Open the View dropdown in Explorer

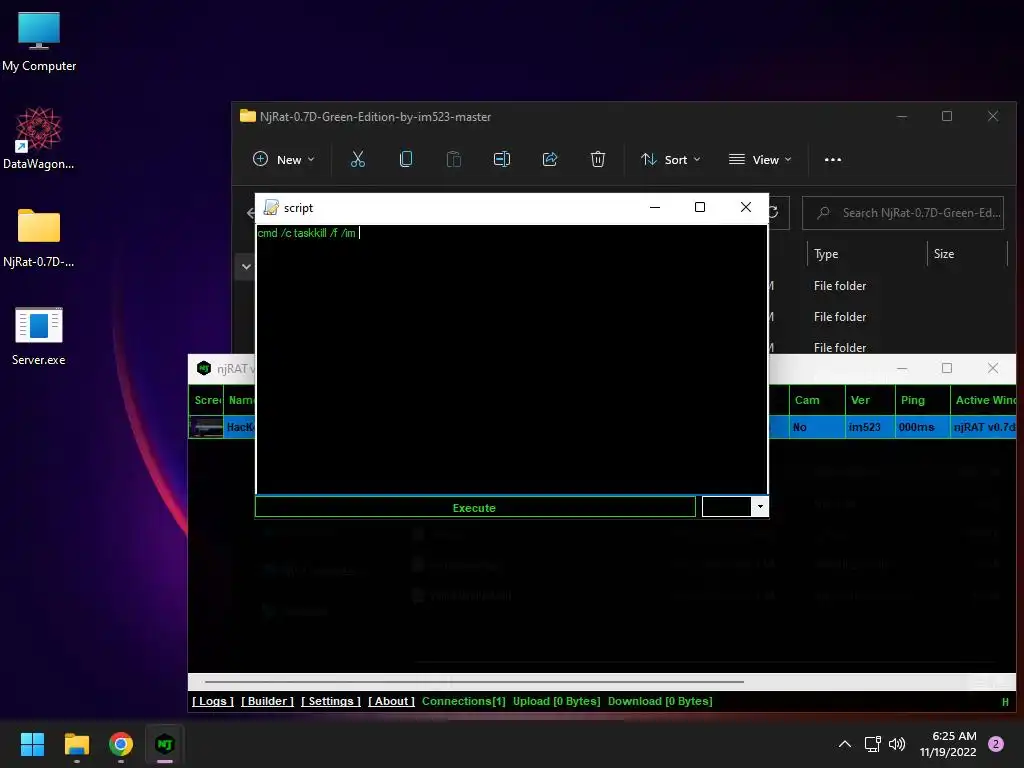tap(760, 159)
